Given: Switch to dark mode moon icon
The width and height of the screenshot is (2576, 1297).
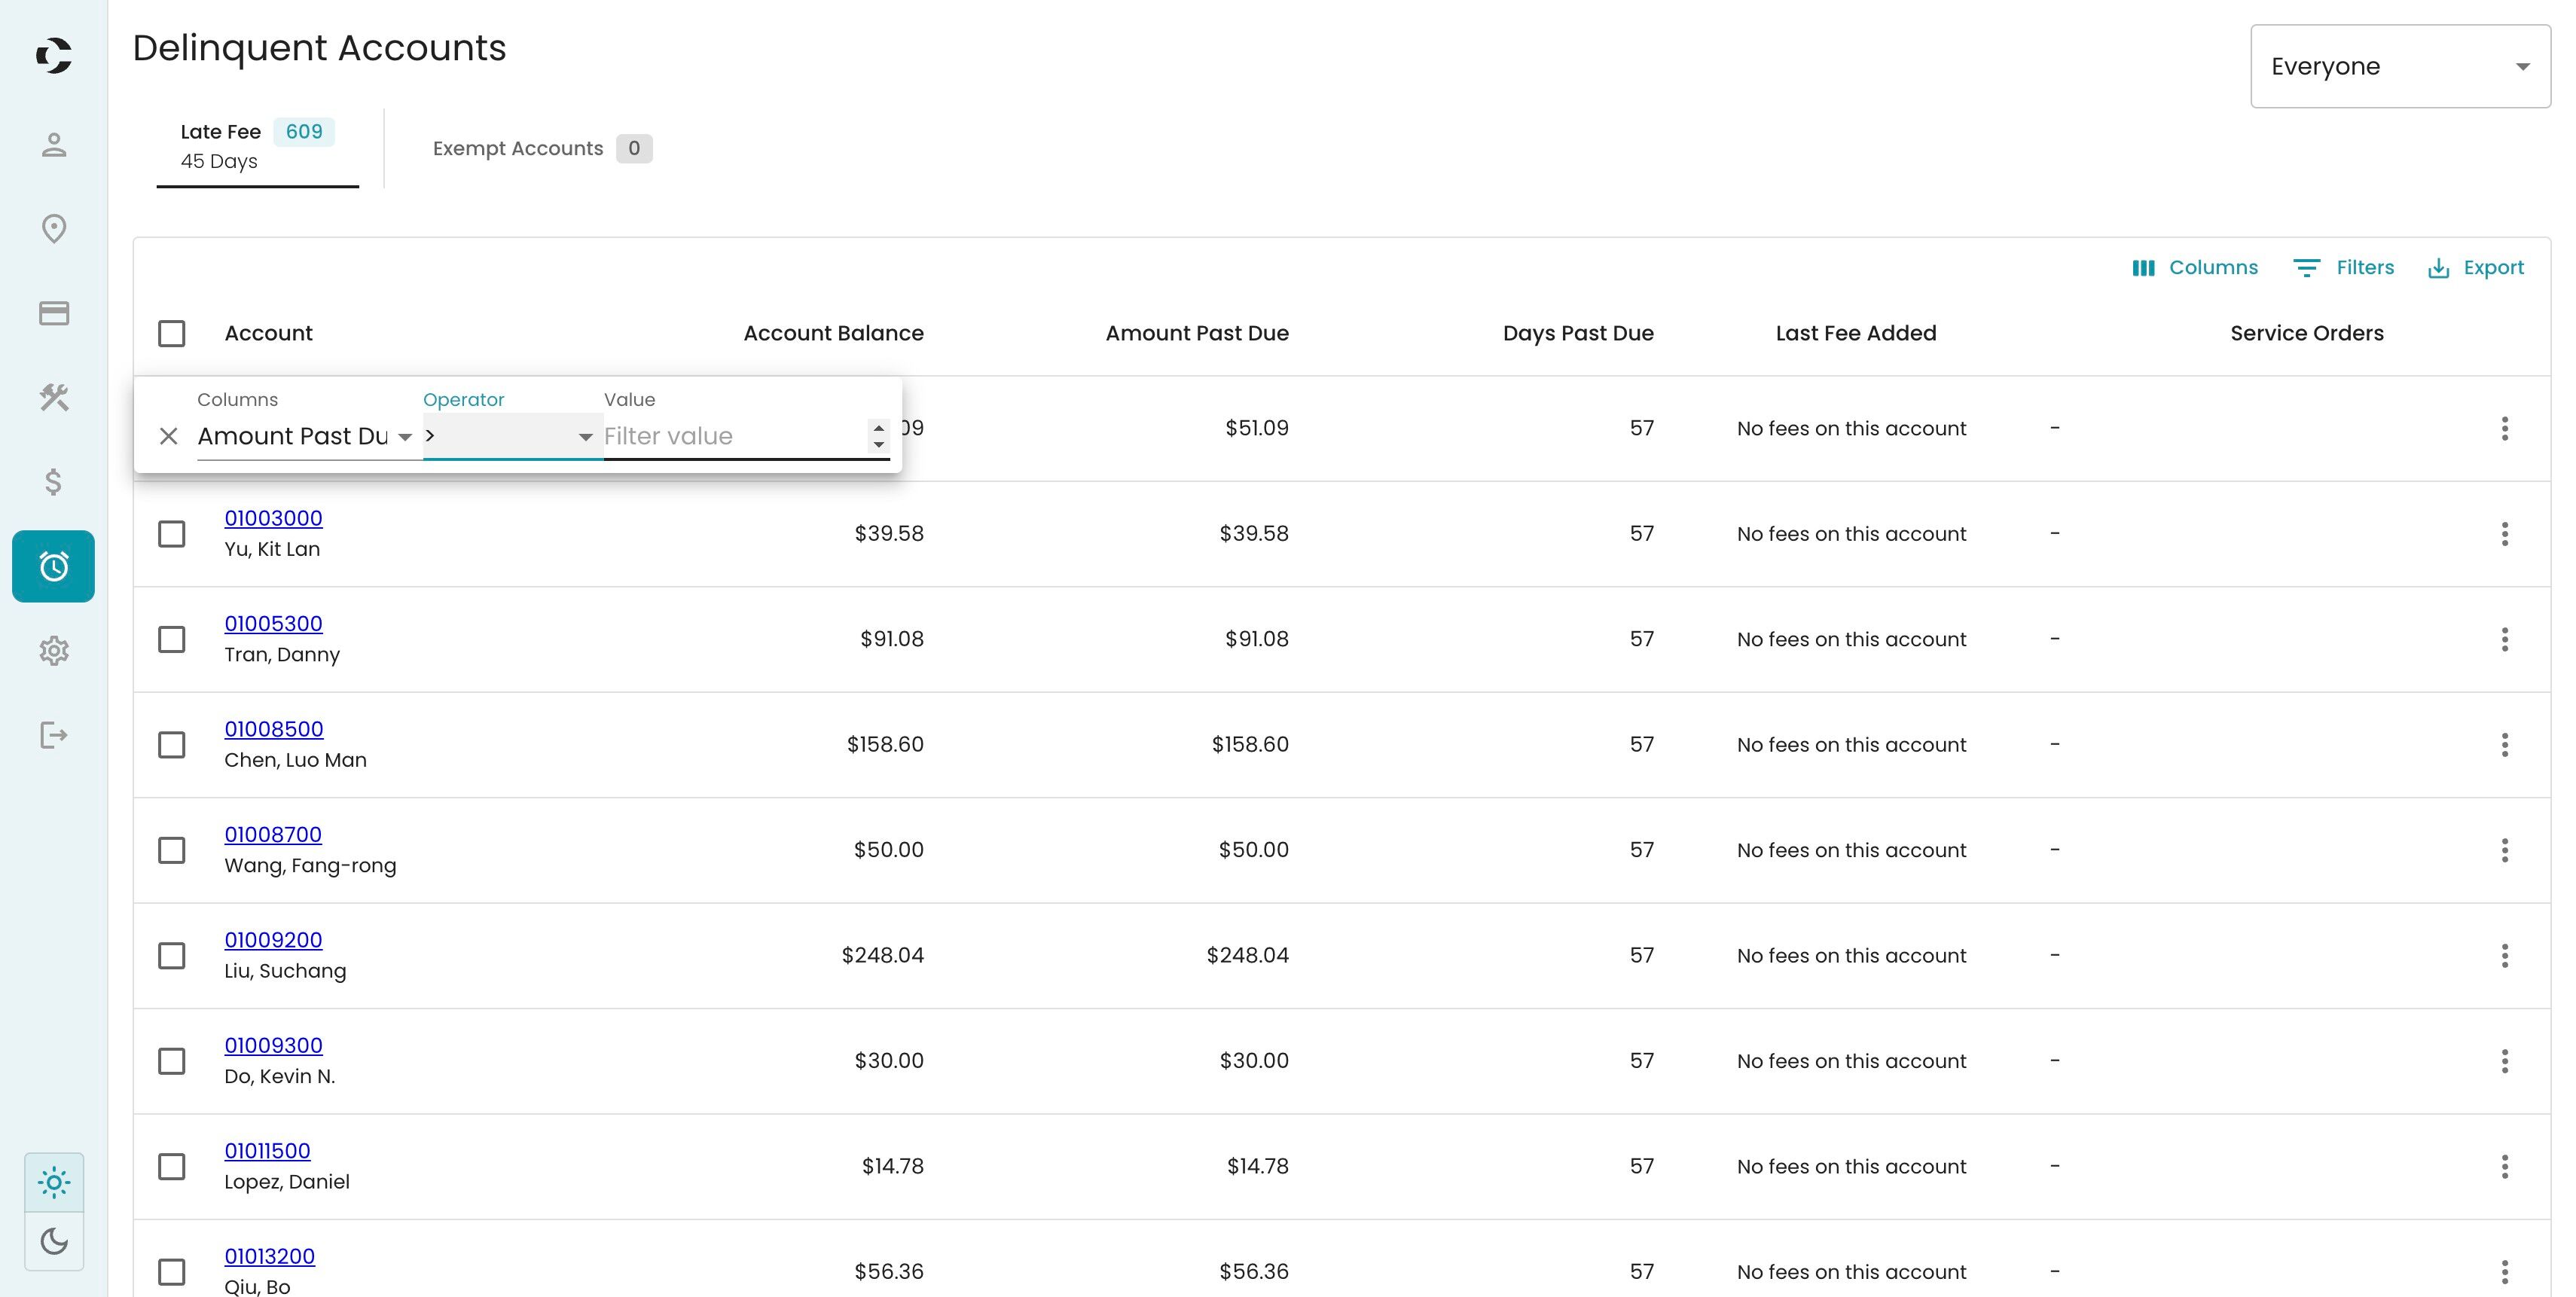Looking at the screenshot, I should coord(54,1242).
